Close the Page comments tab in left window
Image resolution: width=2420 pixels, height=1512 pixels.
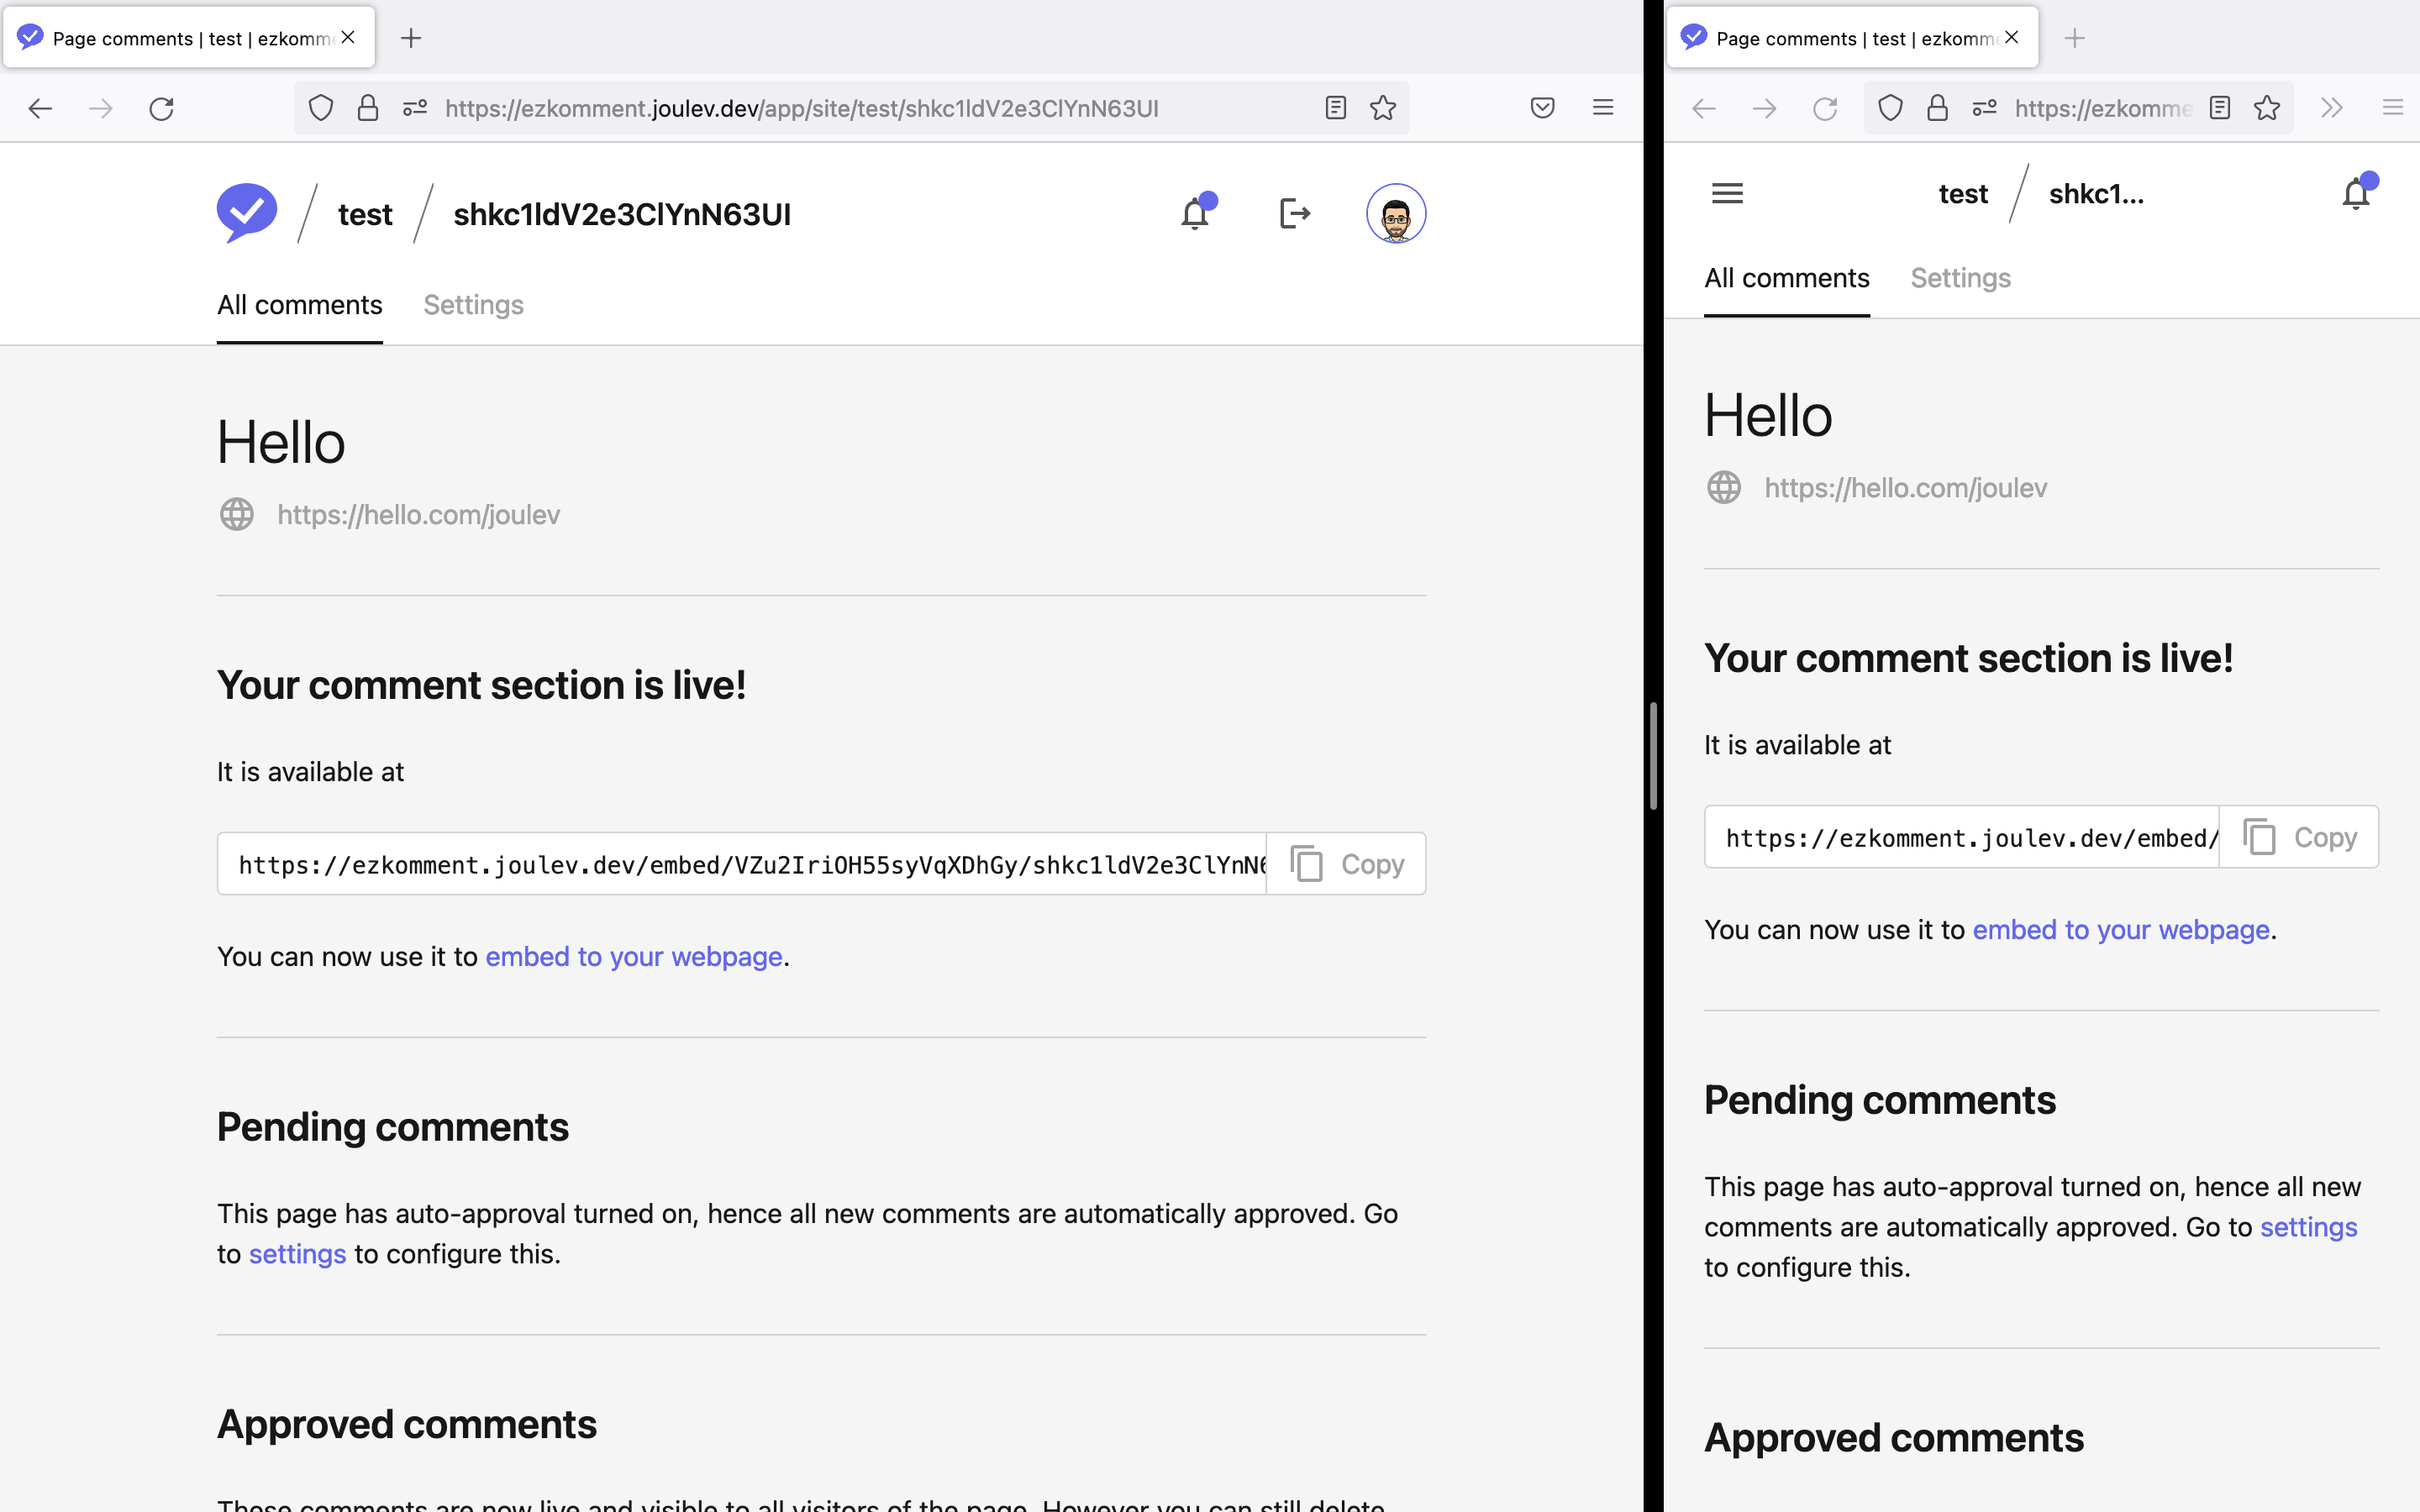(x=348, y=37)
